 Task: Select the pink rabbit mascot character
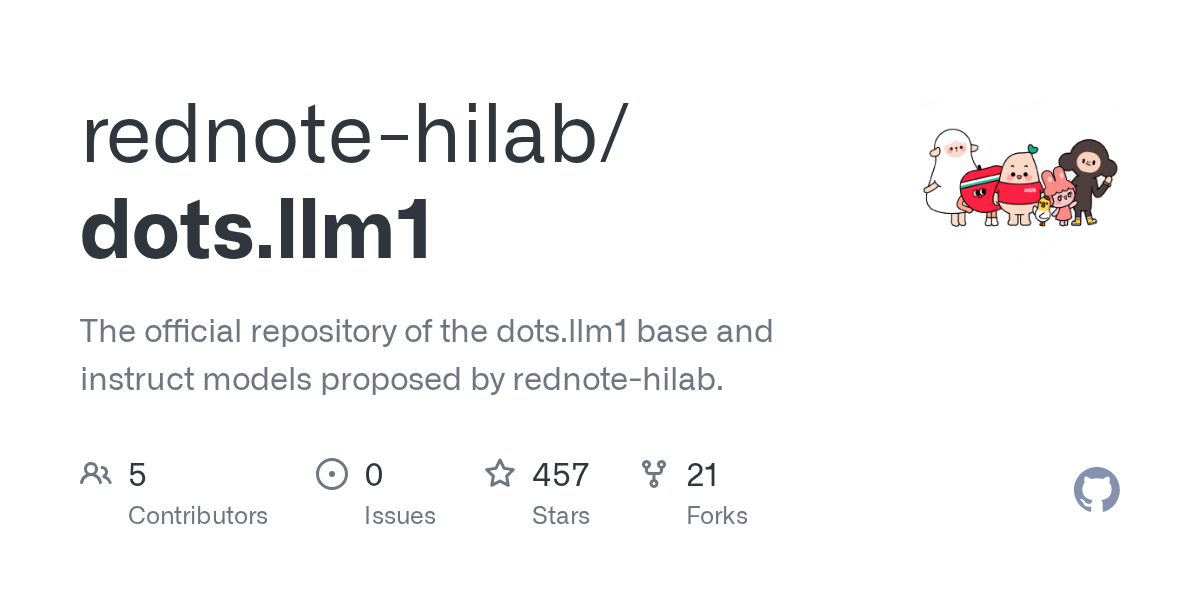coord(1058,195)
